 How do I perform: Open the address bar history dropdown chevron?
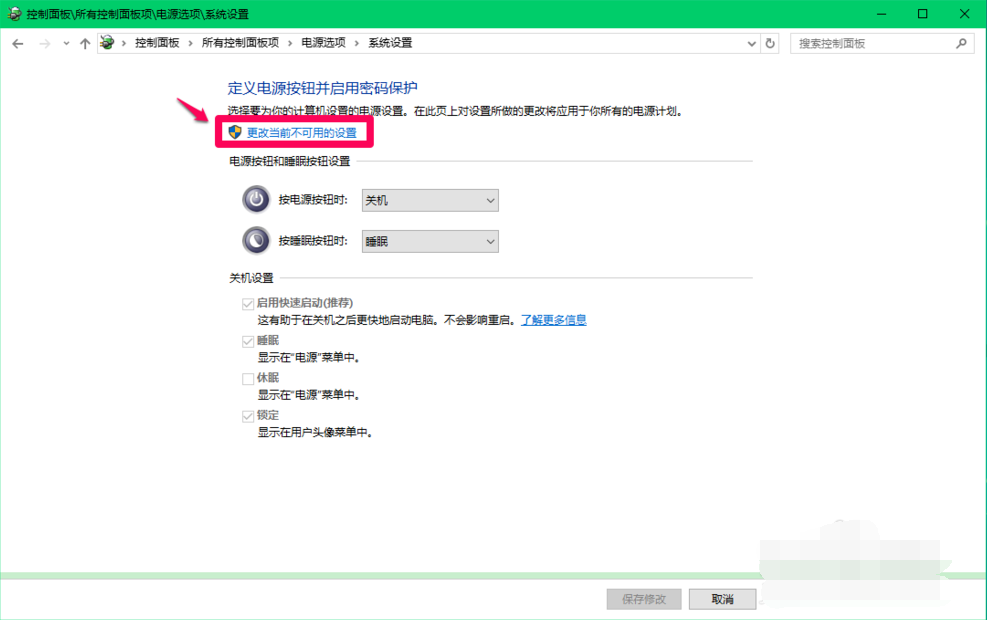pyautogui.click(x=752, y=44)
